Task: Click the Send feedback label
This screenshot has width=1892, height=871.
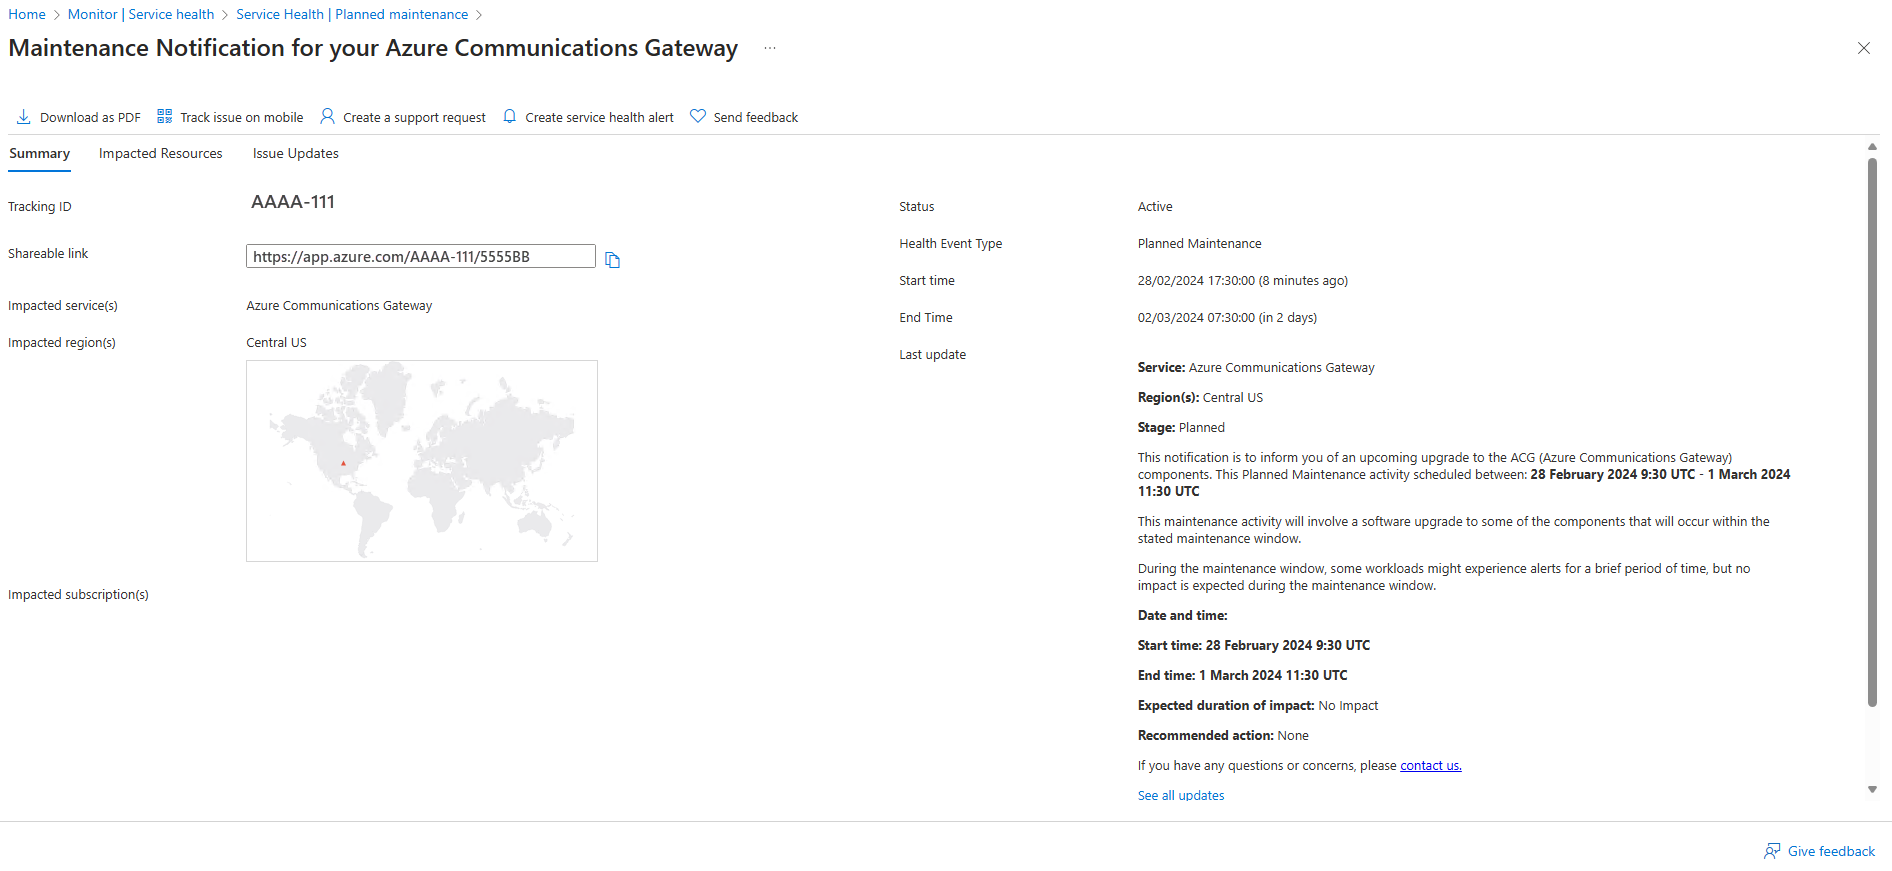Action: click(756, 118)
